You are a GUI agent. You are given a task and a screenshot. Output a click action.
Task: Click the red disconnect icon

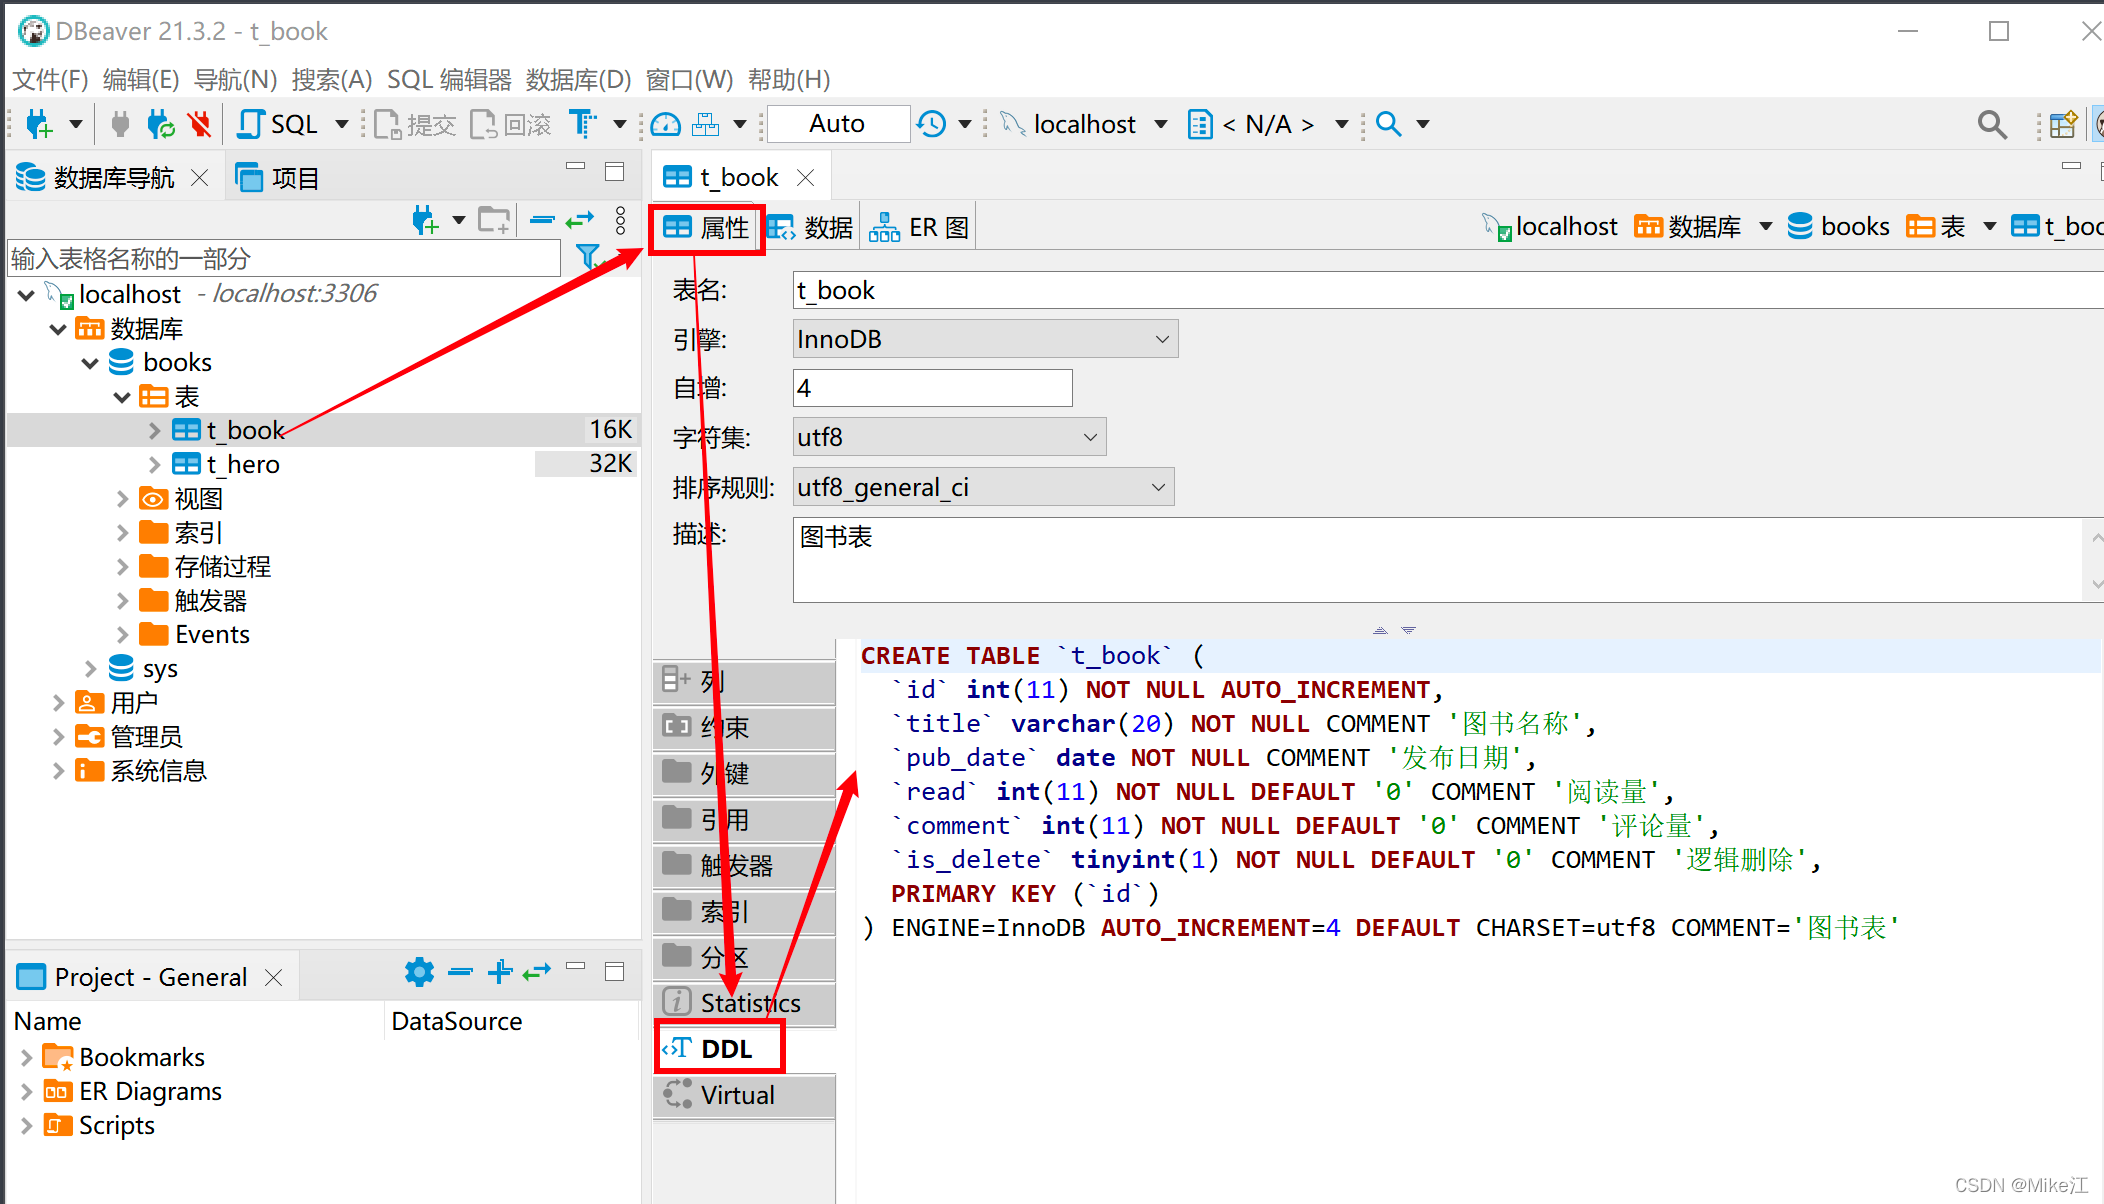click(200, 124)
